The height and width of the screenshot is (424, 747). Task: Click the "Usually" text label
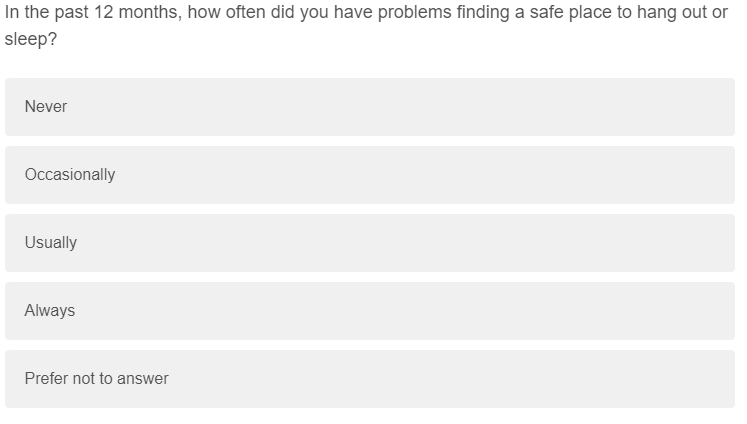tap(51, 243)
